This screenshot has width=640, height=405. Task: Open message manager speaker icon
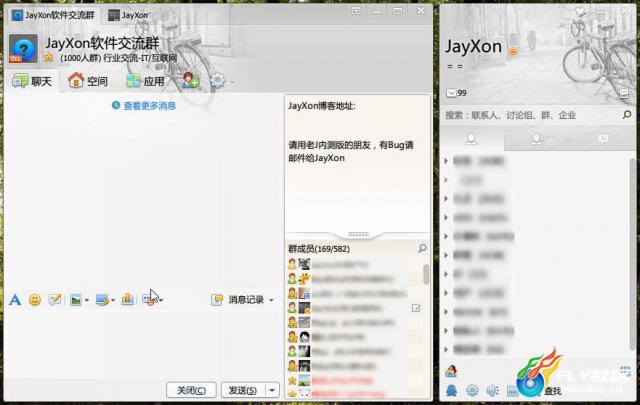coord(493,391)
